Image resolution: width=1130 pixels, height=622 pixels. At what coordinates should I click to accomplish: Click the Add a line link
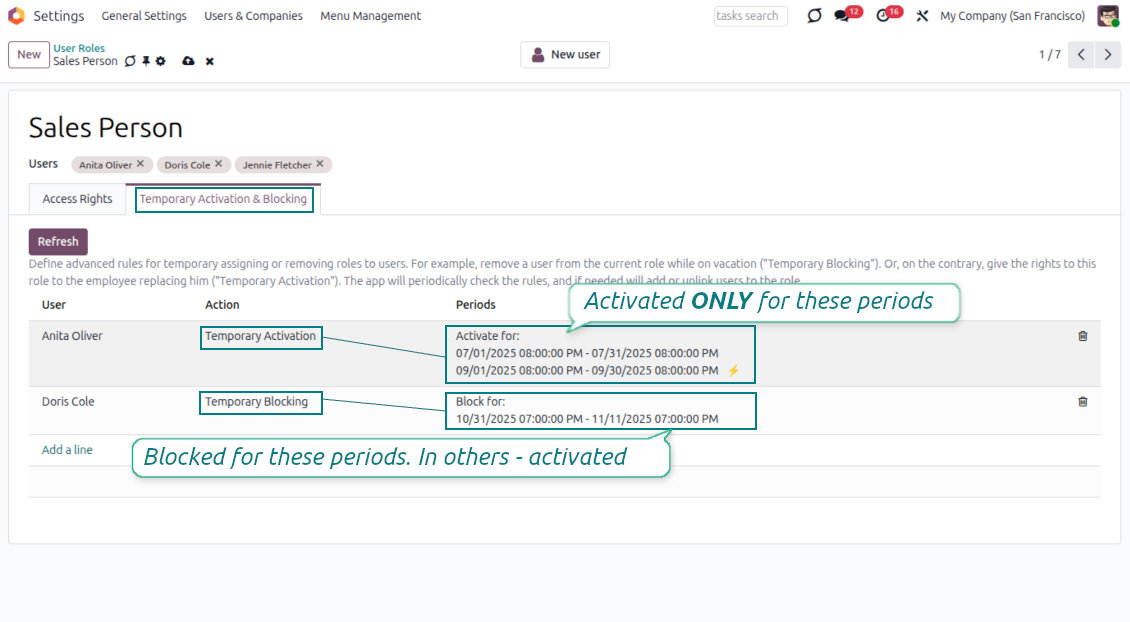pyautogui.click(x=67, y=450)
